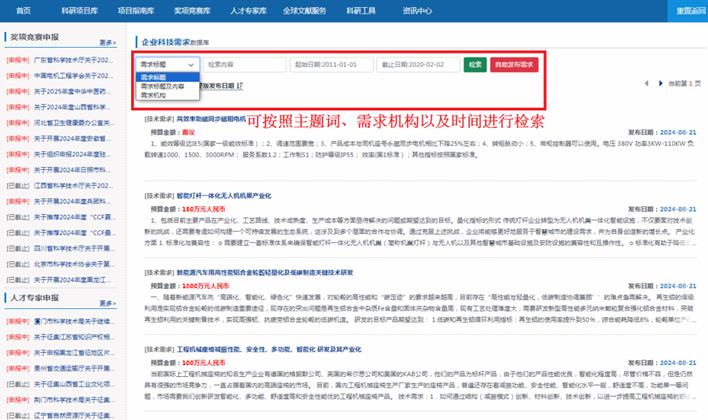
Task: Open 资讯中心 in the top navigation
Action: 417,11
